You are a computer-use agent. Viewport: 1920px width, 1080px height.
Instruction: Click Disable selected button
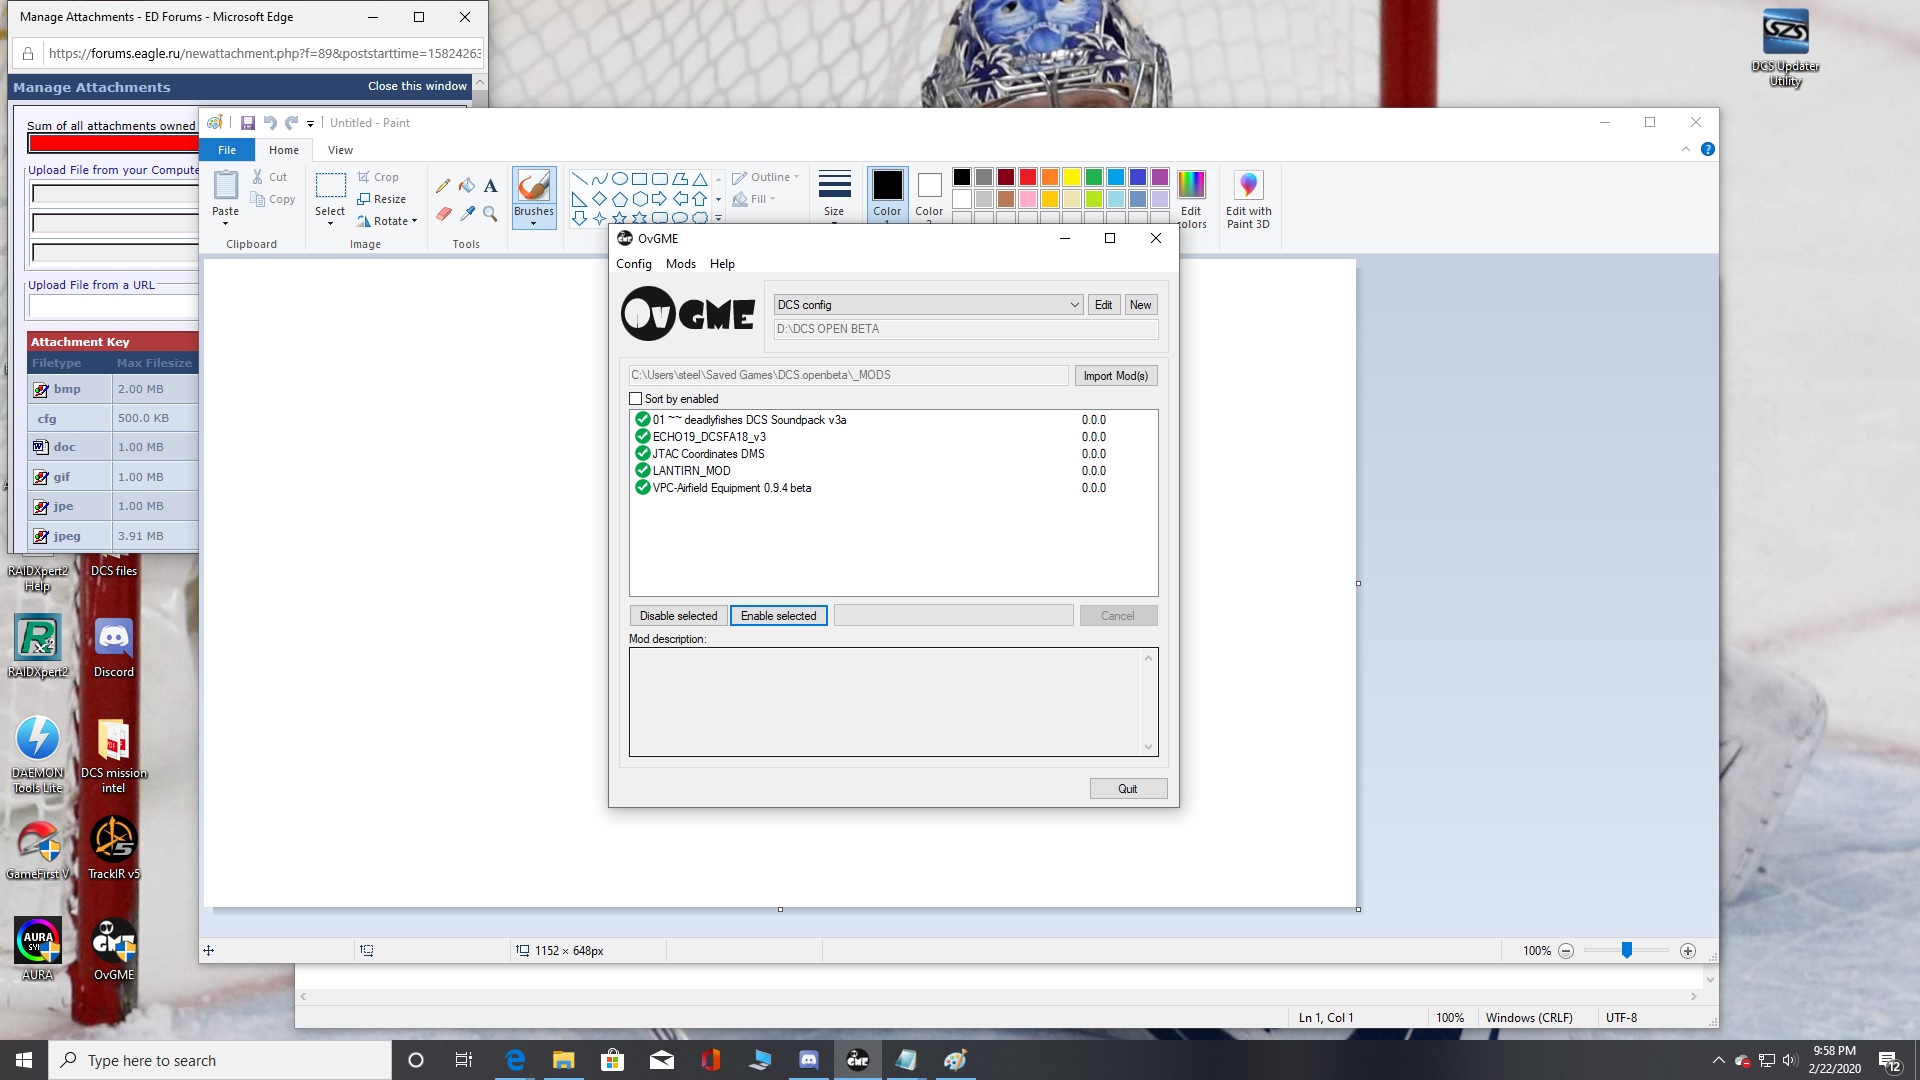pos(679,616)
